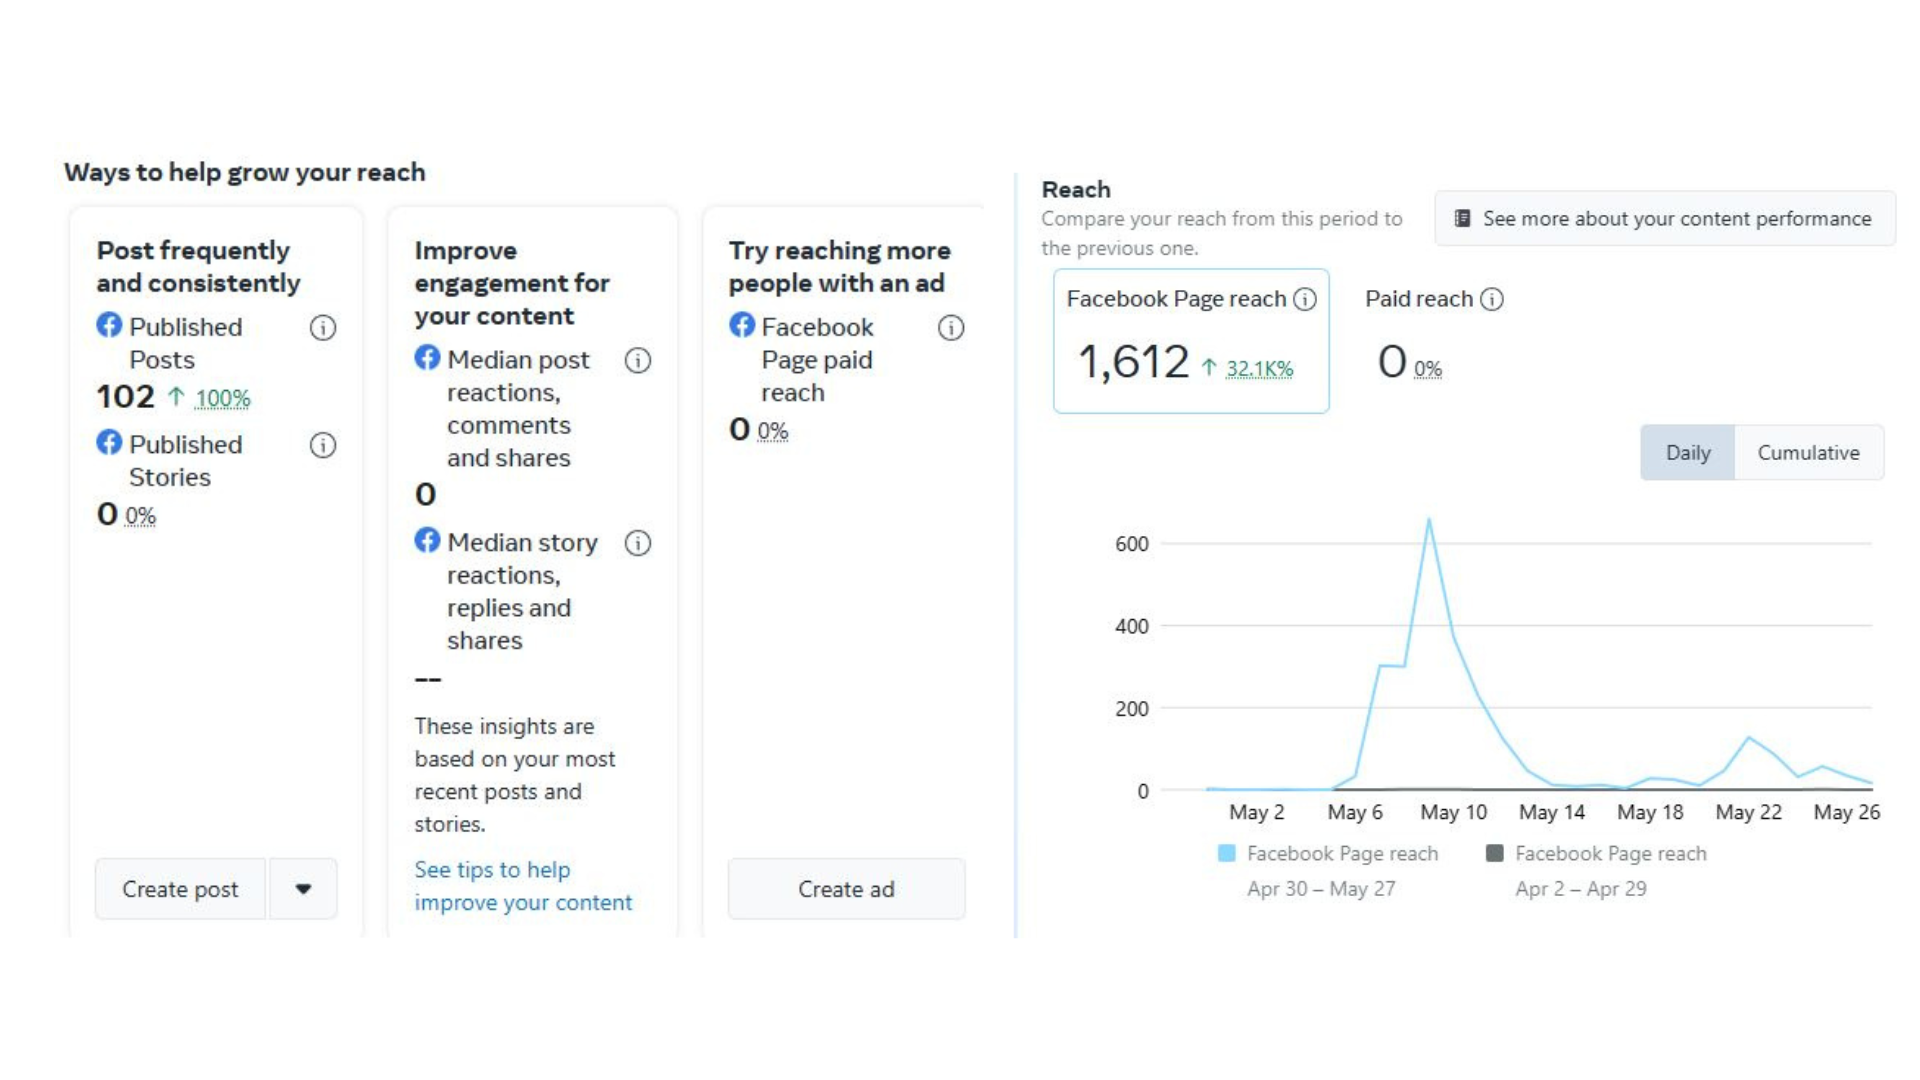1920x1080 pixels.
Task: Click Facebook logo next to Published Posts
Action: tap(109, 325)
